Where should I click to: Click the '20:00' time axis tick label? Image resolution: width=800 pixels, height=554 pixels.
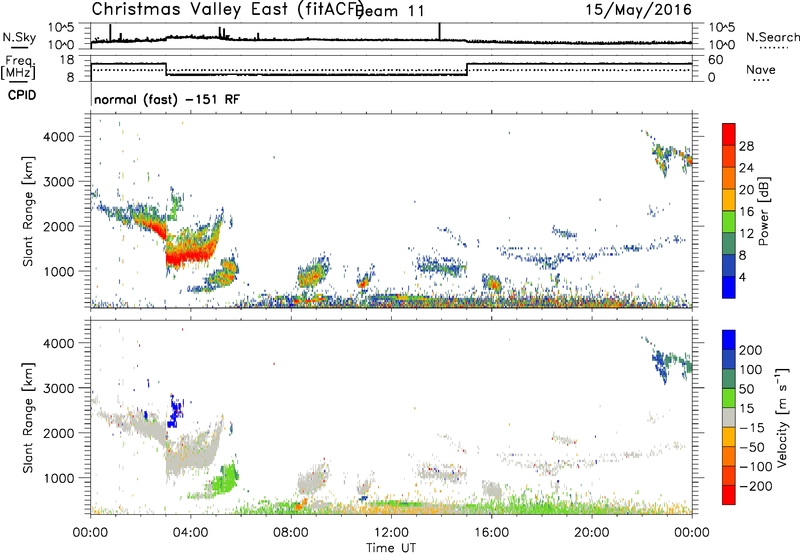tap(591, 533)
